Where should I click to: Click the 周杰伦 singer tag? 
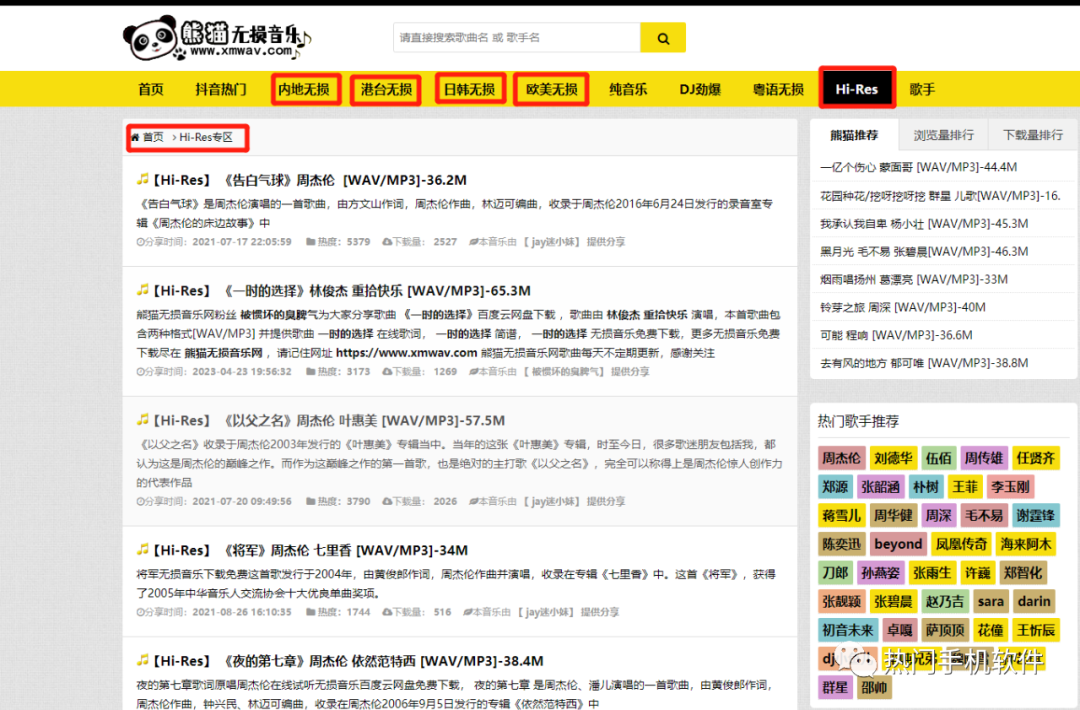[841, 458]
